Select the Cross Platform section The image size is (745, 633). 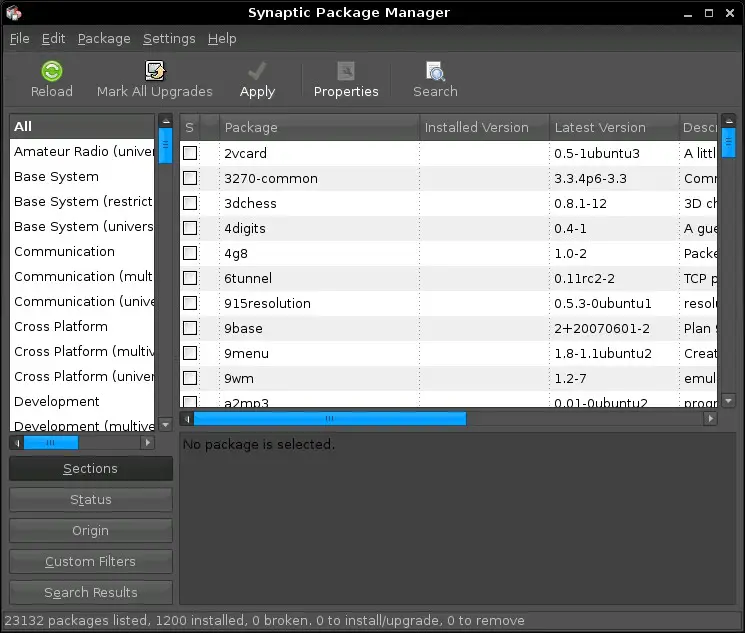click(x=82, y=326)
